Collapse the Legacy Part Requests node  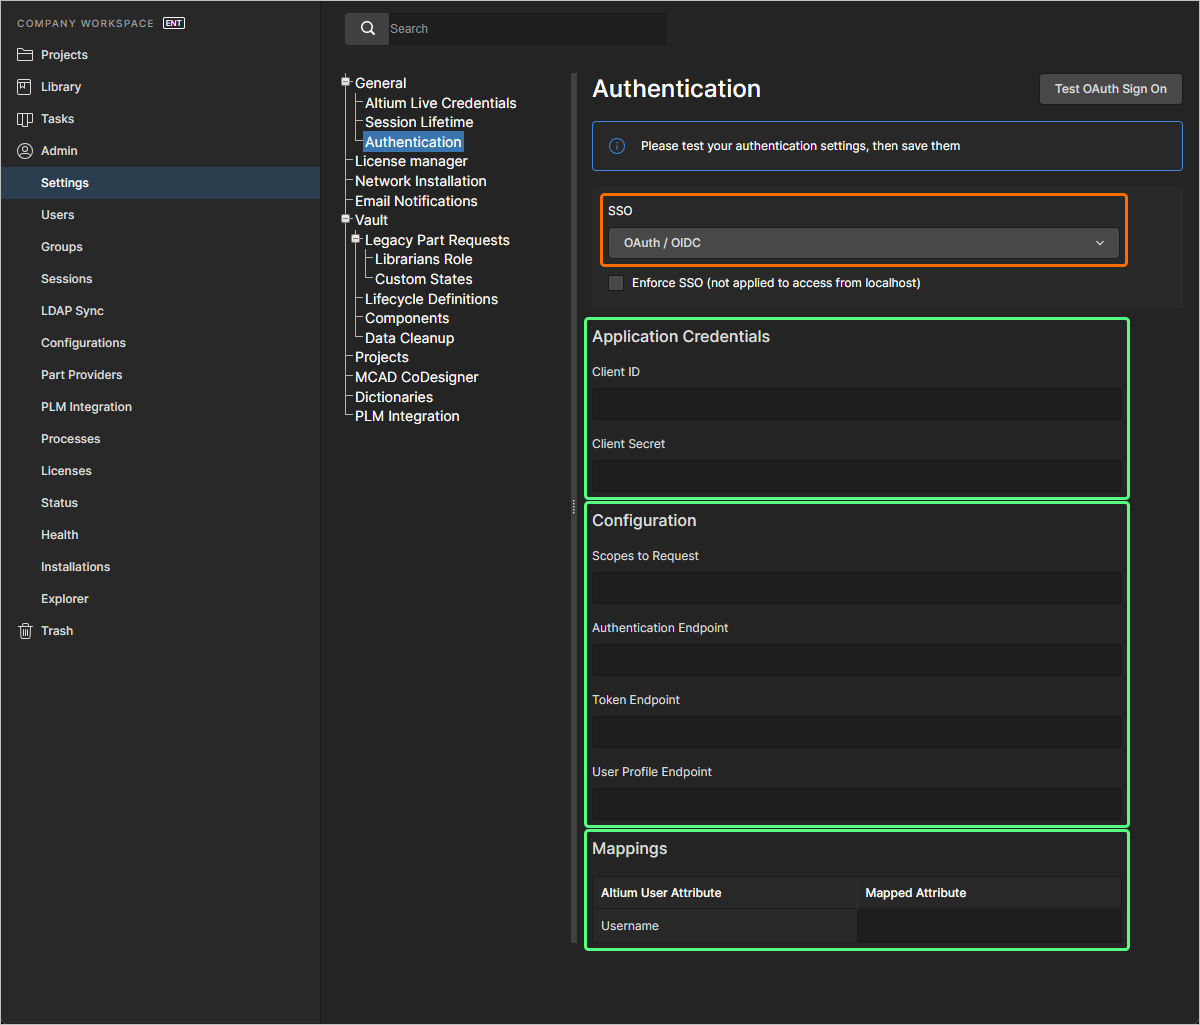click(355, 239)
